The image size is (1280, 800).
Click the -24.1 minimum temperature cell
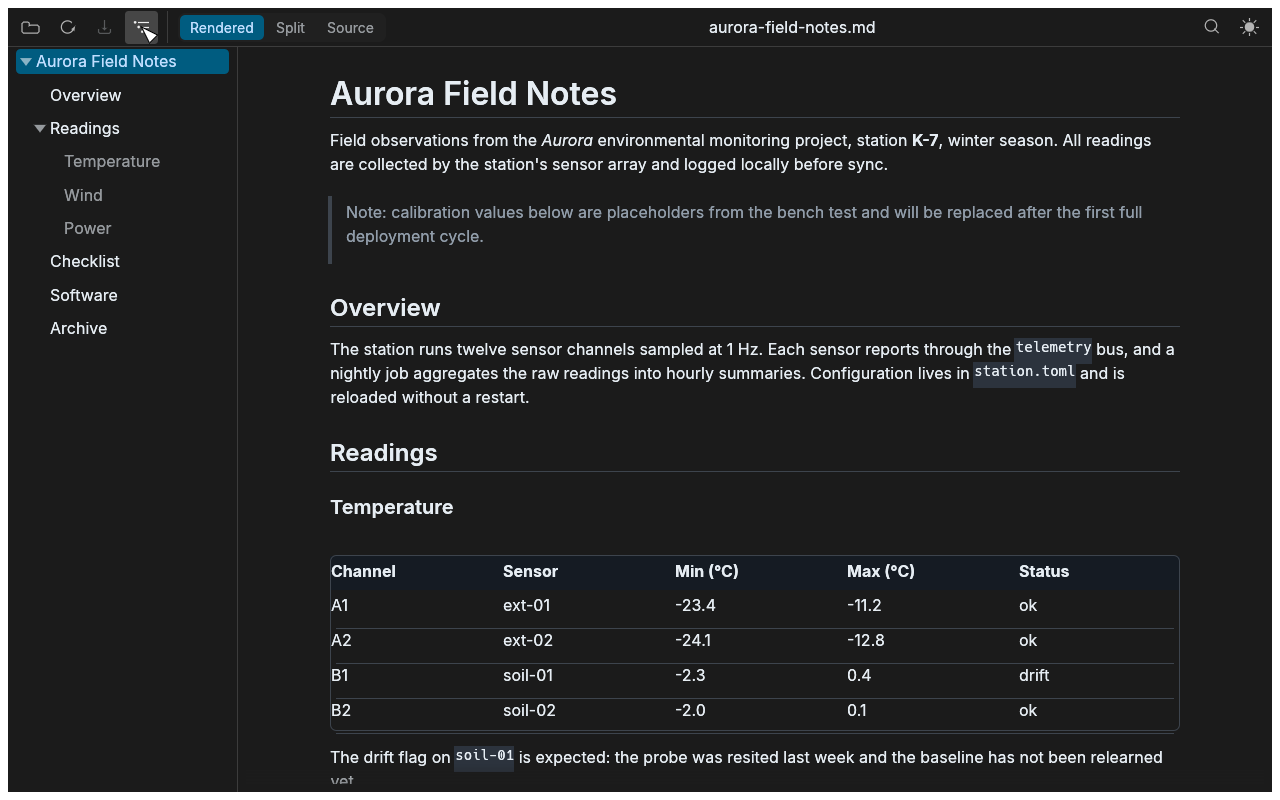[x=693, y=640]
